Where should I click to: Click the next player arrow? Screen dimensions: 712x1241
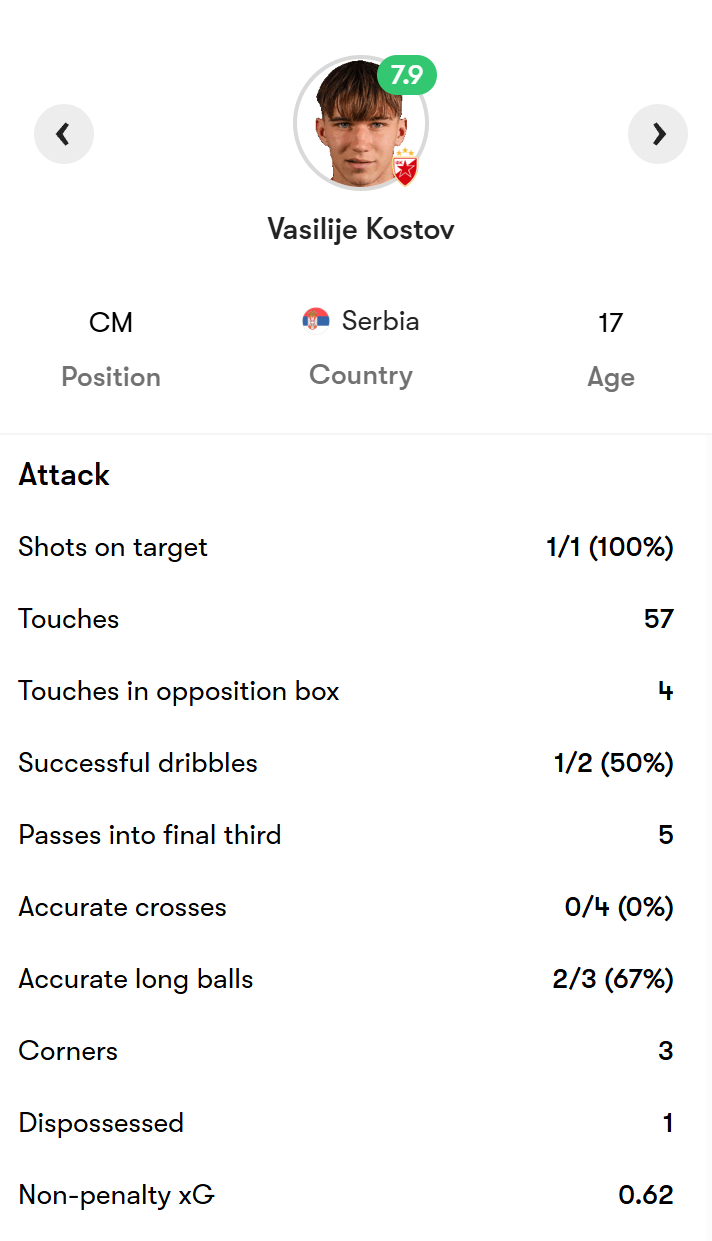[x=658, y=134]
